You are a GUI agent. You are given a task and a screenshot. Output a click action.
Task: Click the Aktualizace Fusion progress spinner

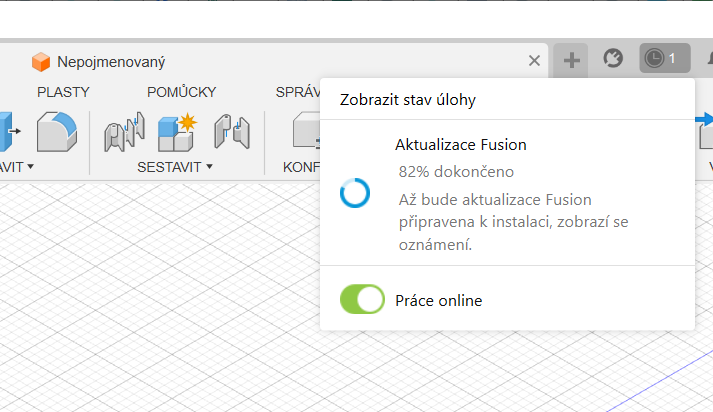[355, 193]
